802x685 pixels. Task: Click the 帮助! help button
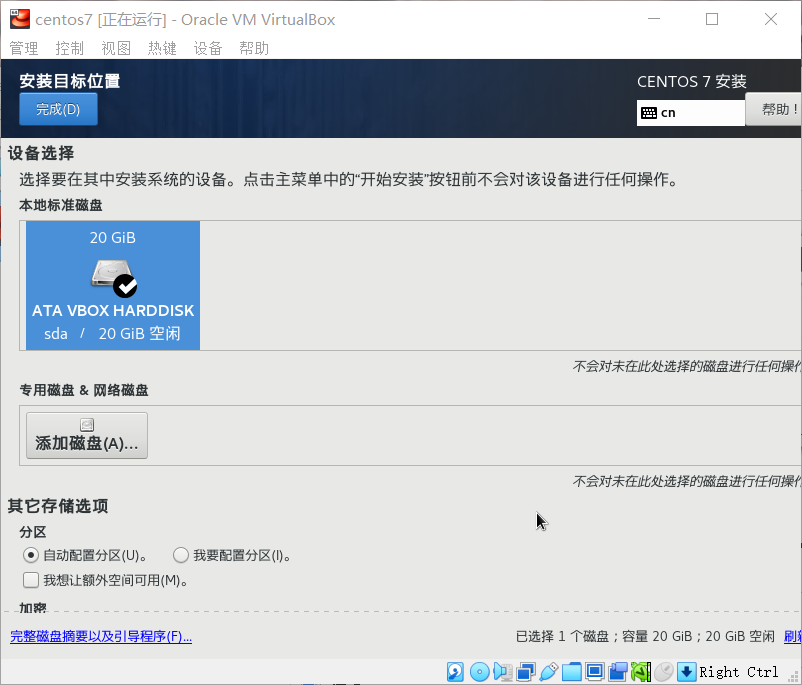[773, 109]
